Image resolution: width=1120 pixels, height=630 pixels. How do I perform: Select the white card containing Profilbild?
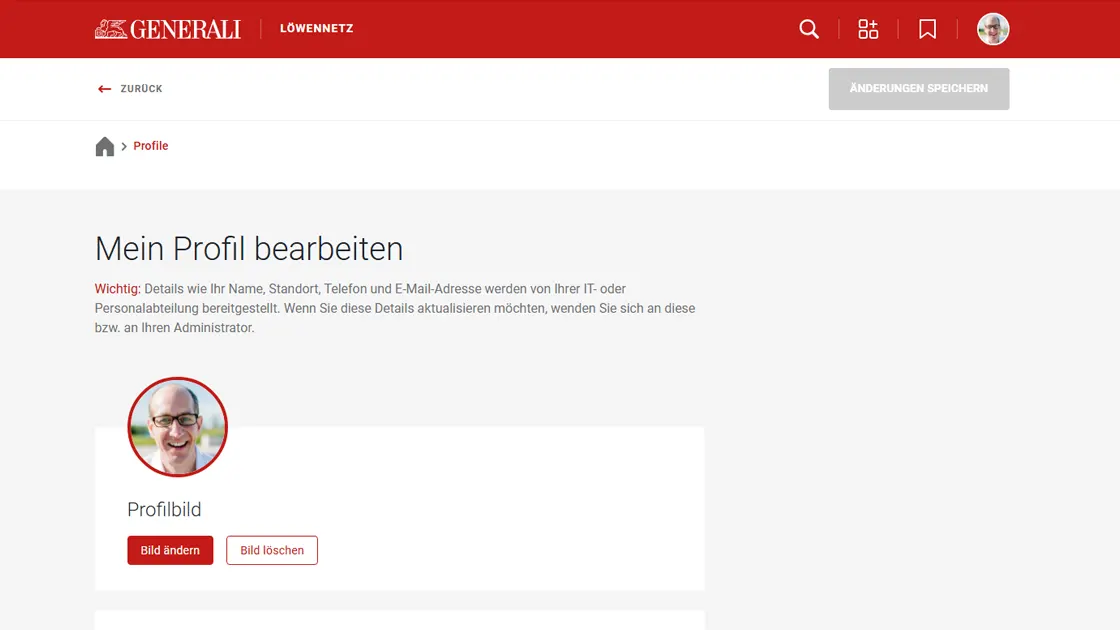click(x=450, y=507)
